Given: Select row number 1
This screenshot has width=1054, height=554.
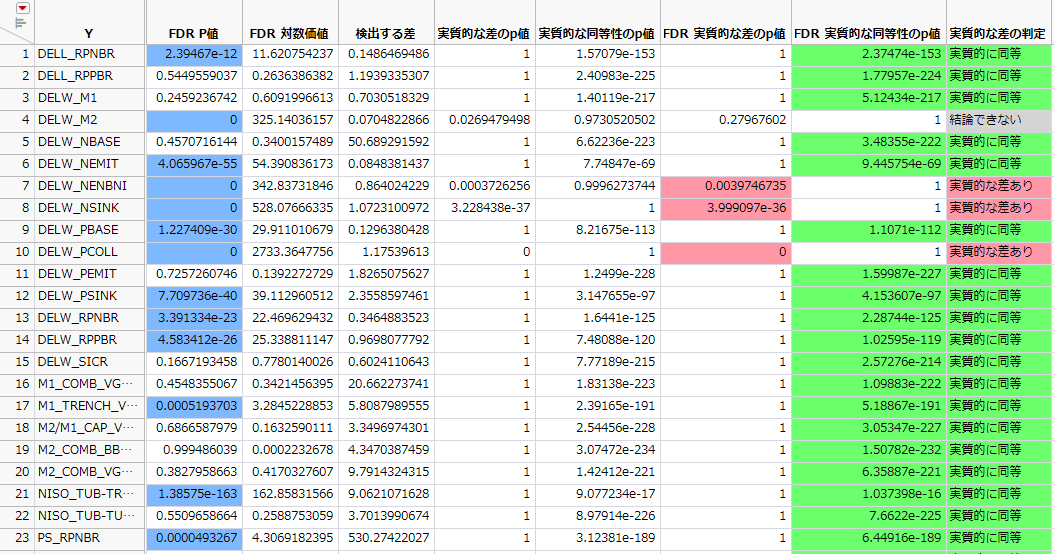Looking at the screenshot, I should 17,54.
